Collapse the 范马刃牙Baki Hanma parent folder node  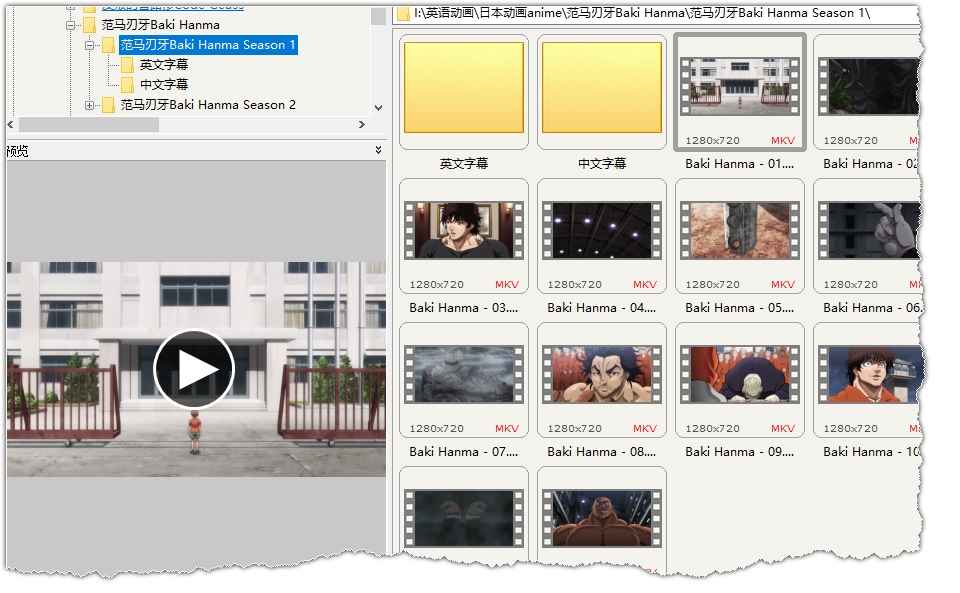coord(72,25)
